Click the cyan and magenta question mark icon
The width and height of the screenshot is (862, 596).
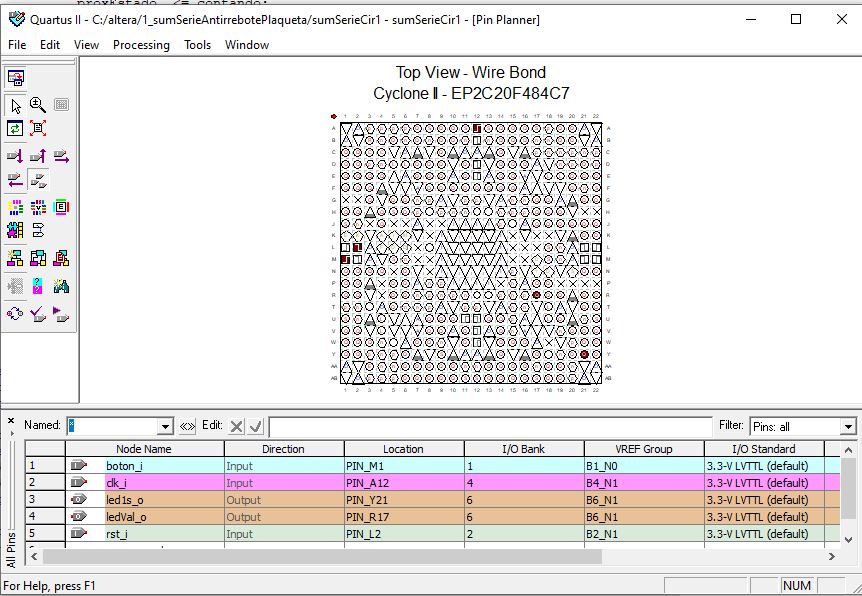tap(38, 286)
